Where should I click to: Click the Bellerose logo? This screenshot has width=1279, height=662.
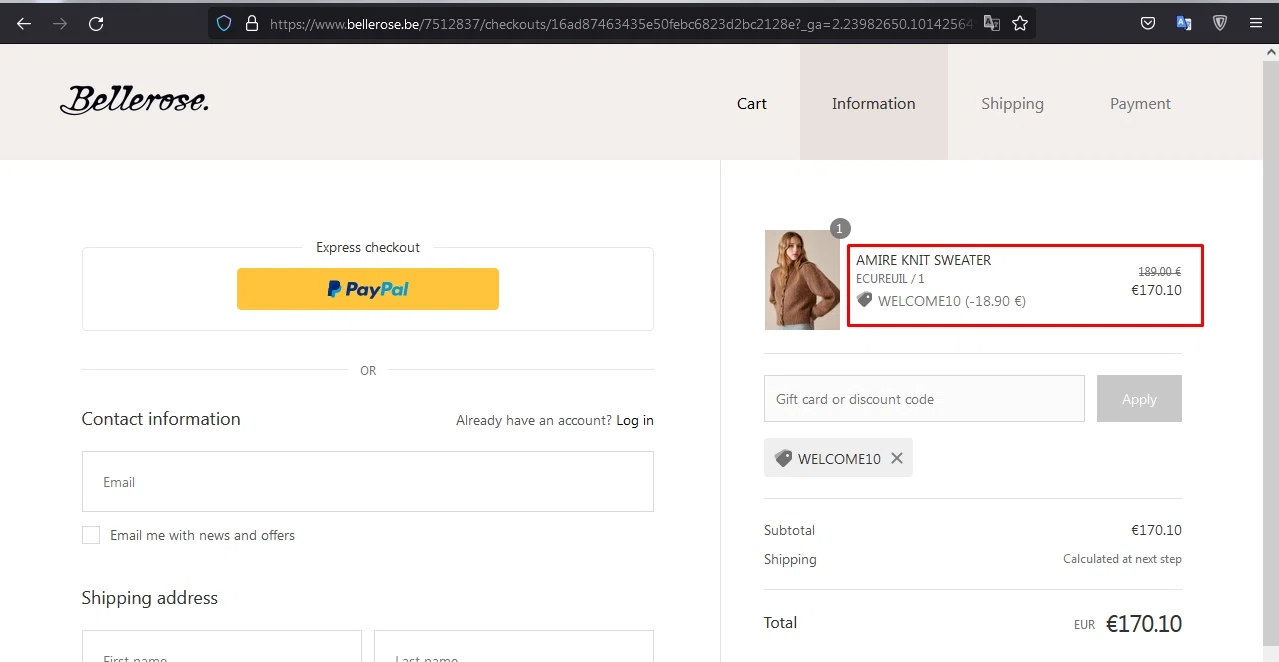click(x=134, y=100)
